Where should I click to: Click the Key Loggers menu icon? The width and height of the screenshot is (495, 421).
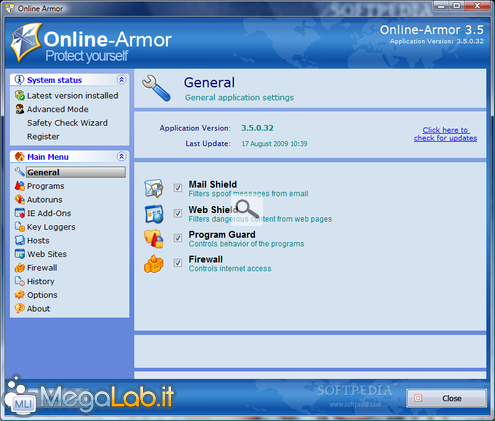point(20,227)
